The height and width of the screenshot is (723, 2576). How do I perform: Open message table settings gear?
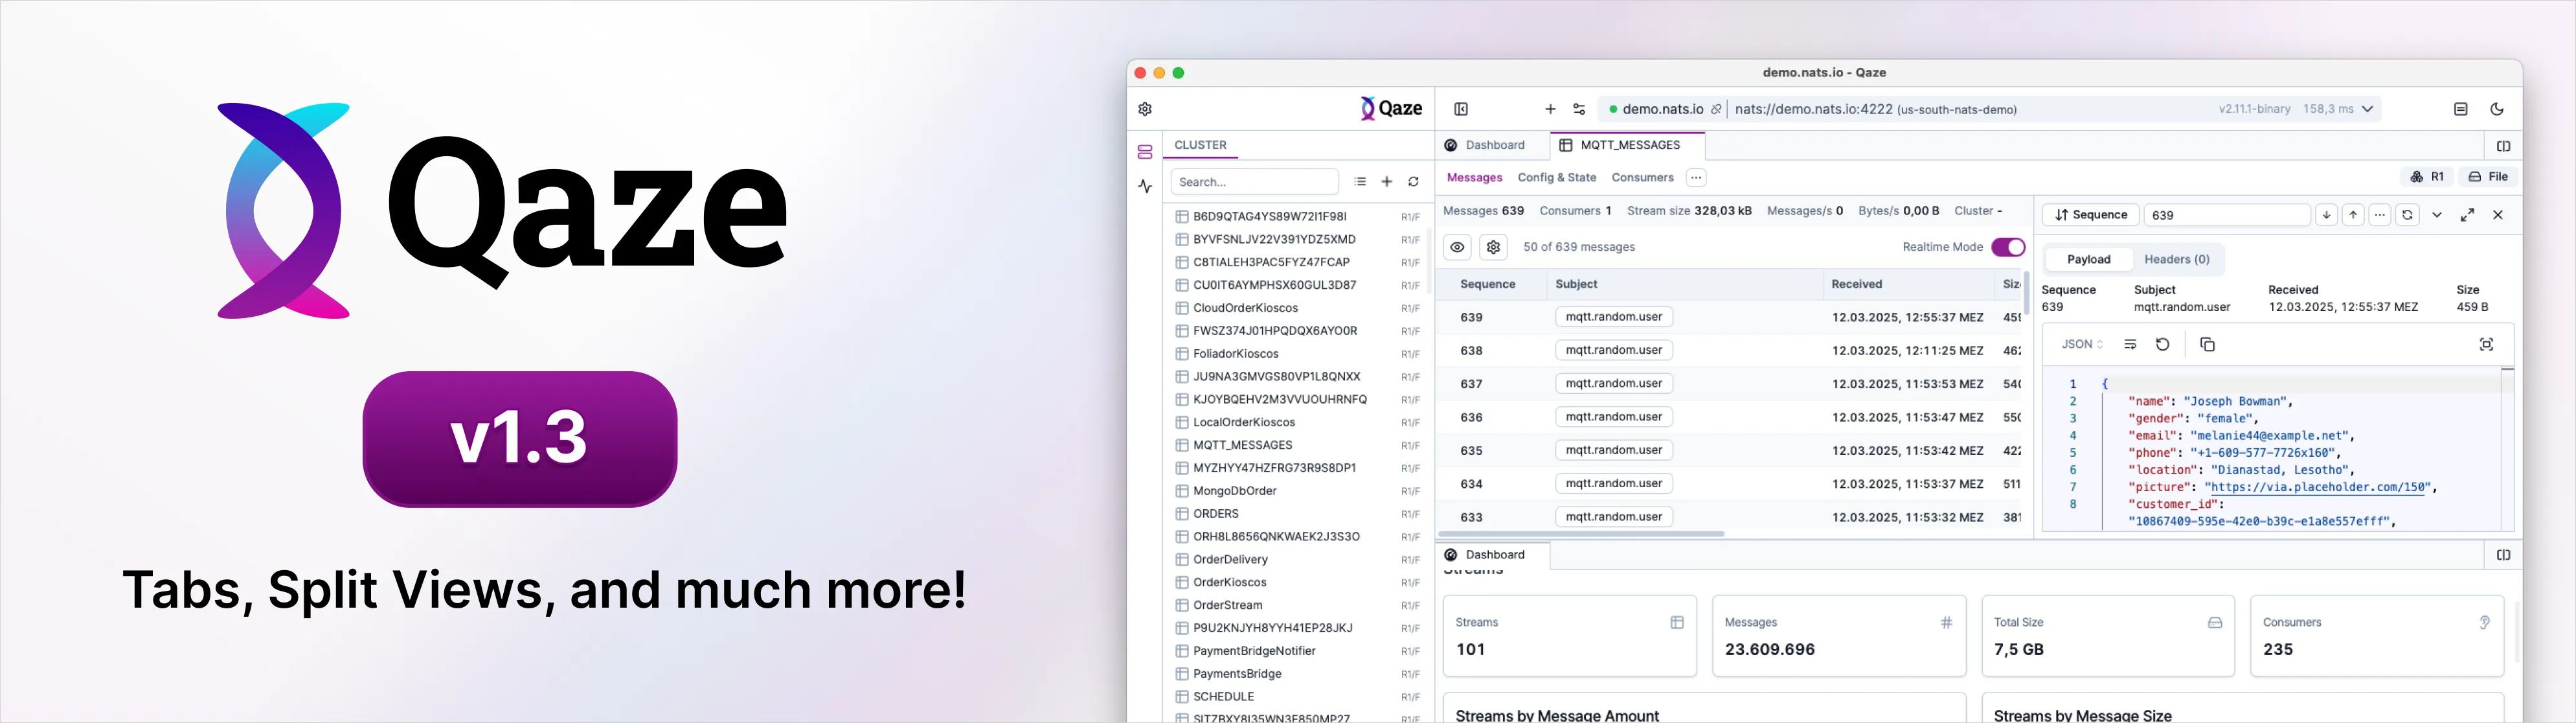[x=1493, y=247]
